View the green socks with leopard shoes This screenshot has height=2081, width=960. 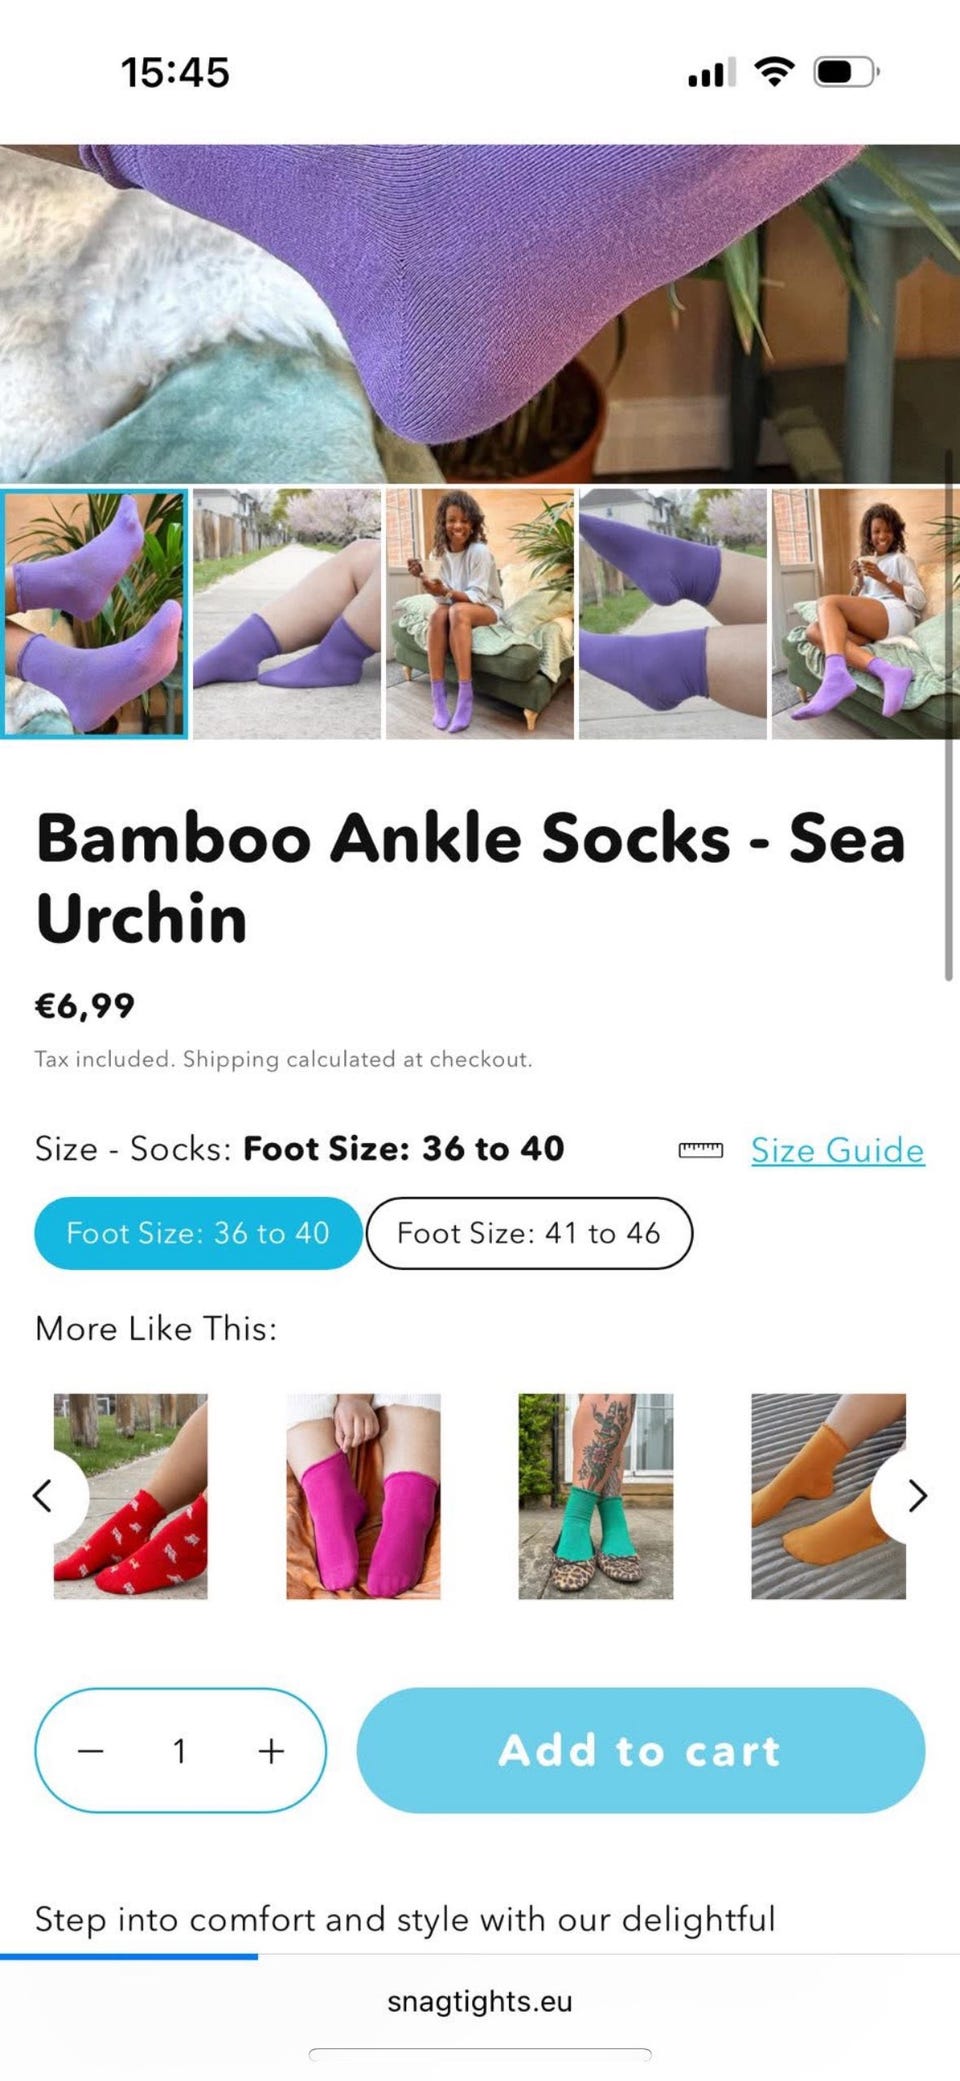(596, 1496)
